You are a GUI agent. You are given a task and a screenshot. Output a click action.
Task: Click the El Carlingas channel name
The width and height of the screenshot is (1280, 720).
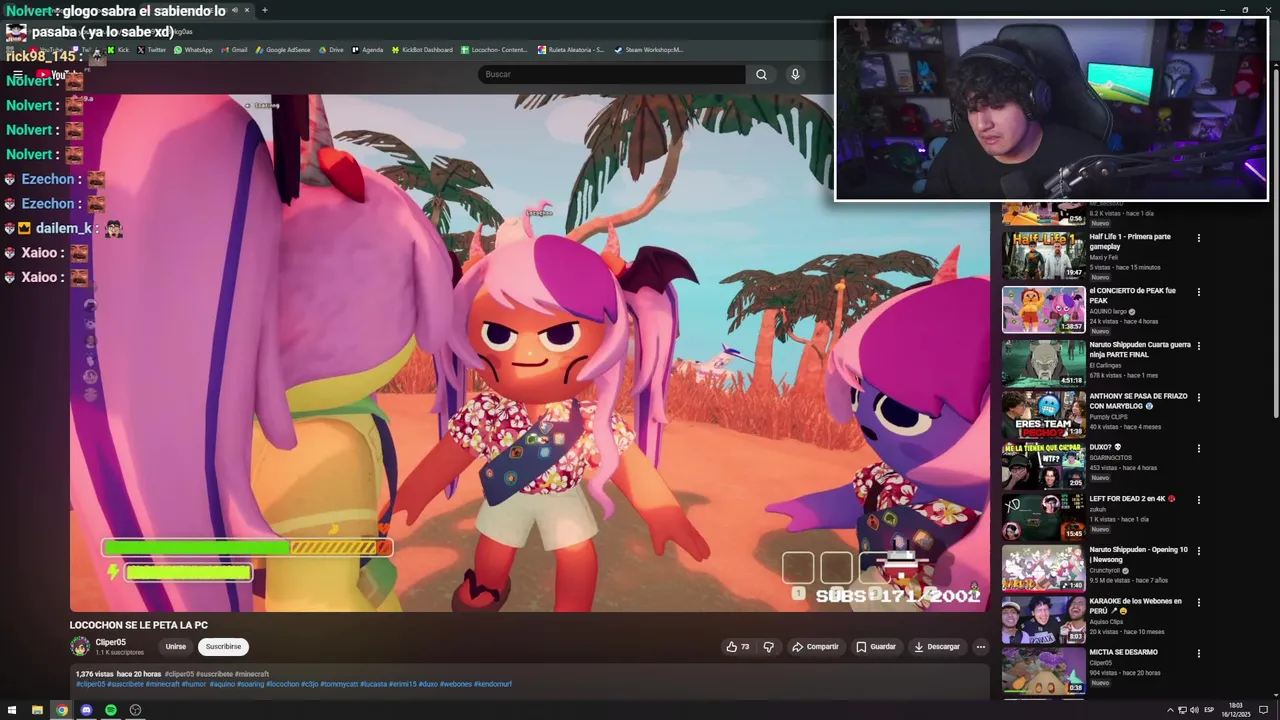(1105, 365)
